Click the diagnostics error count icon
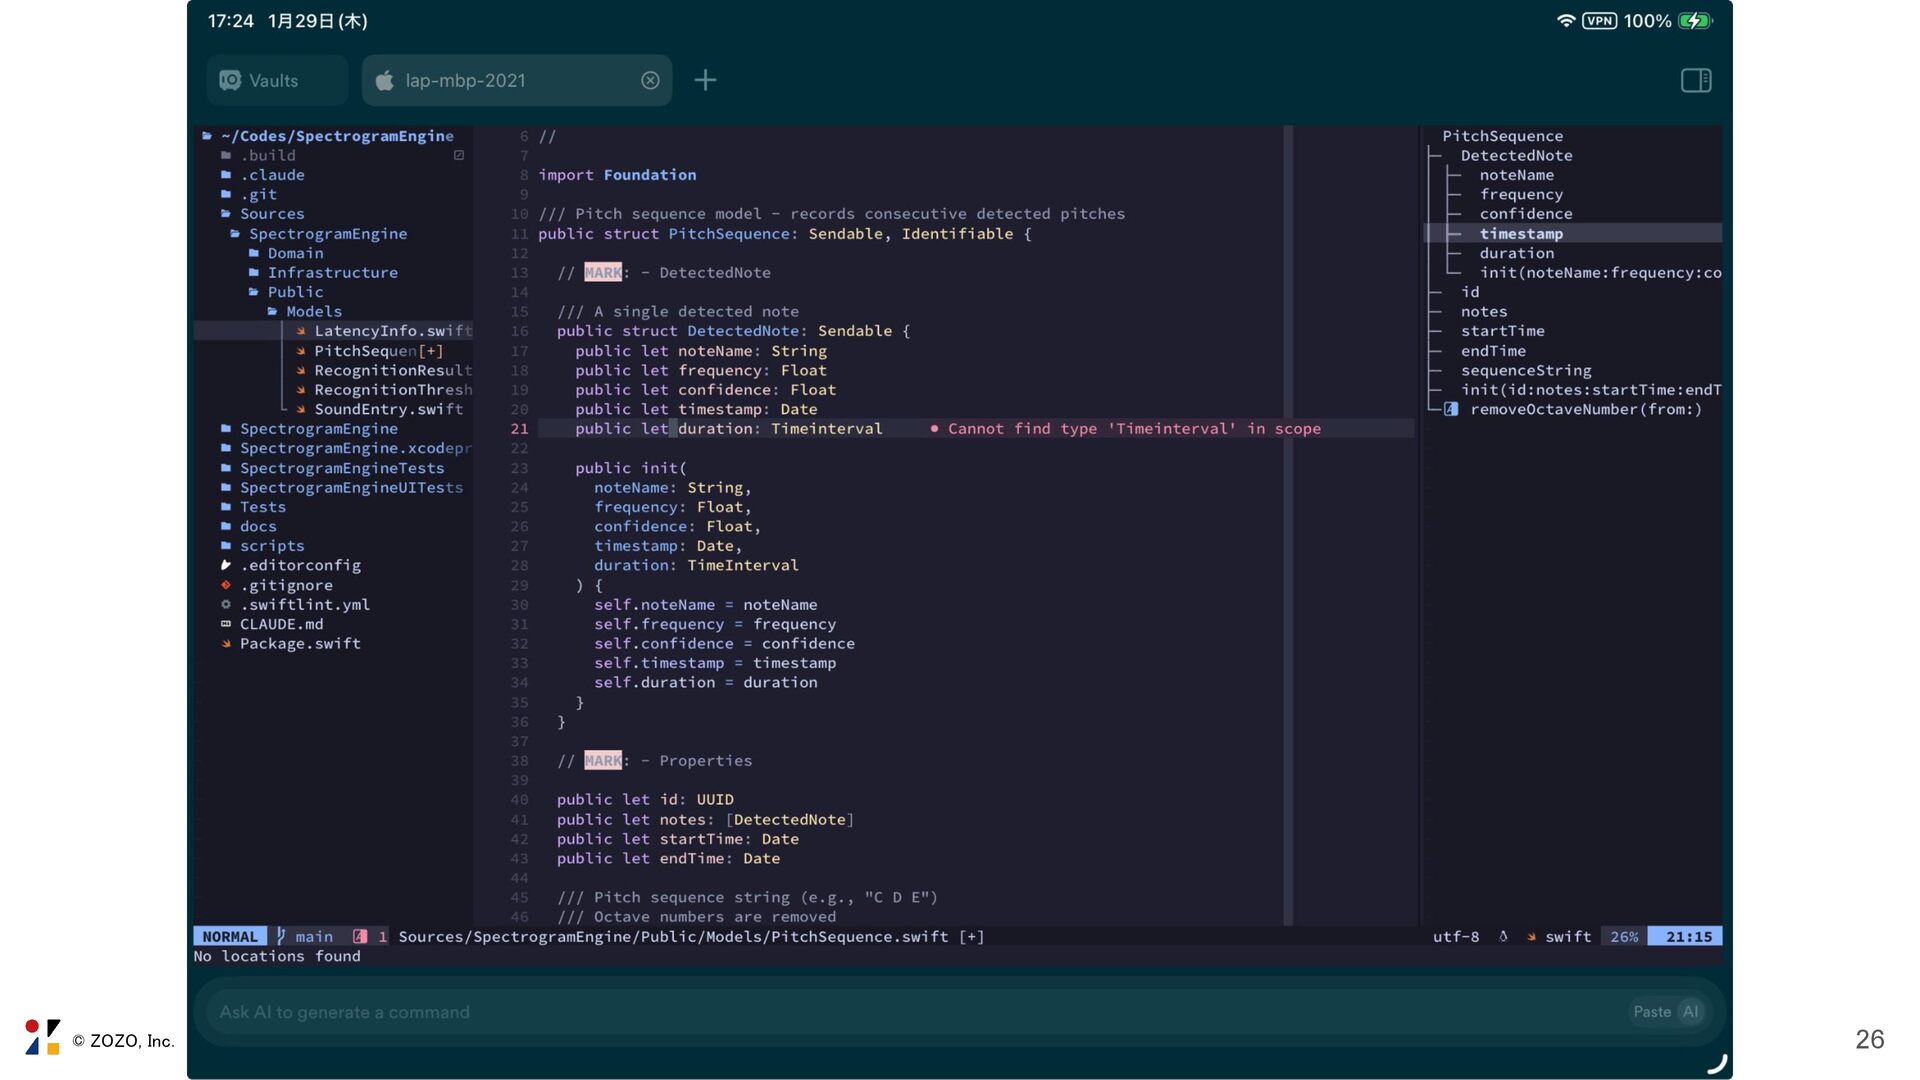This screenshot has height=1080, width=1920. pos(361,937)
